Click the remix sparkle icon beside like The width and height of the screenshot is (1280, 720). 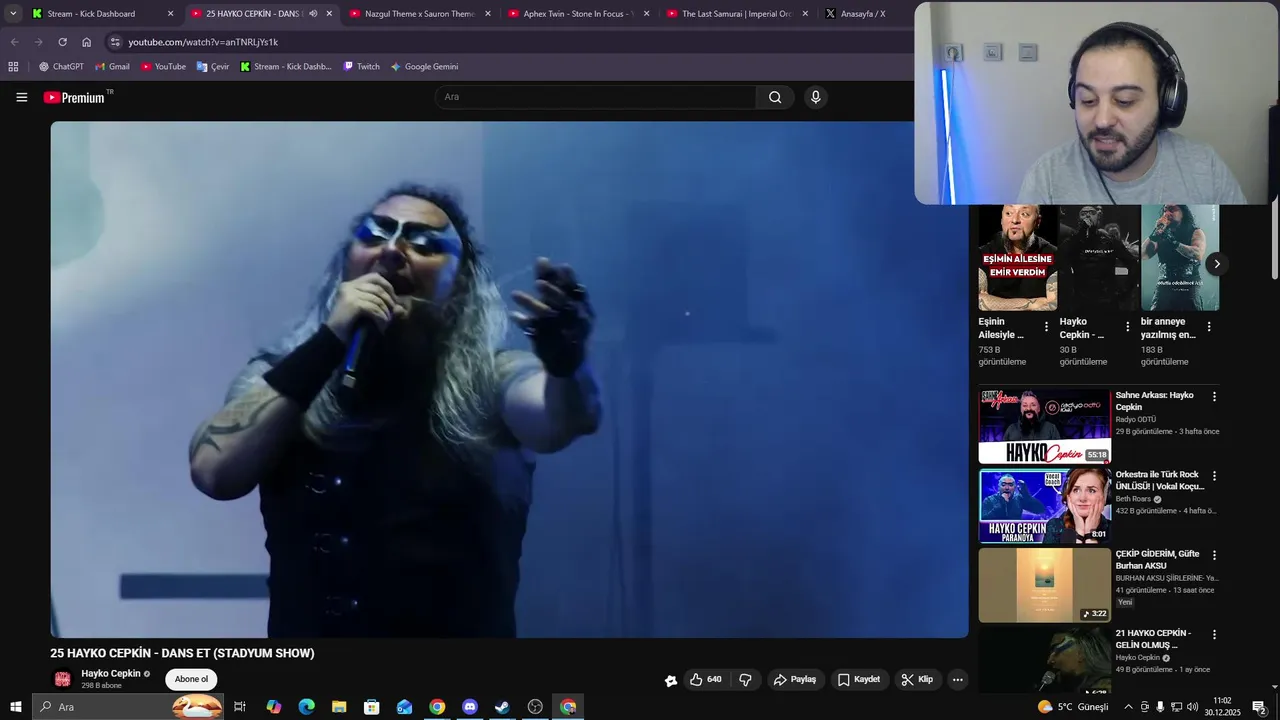(x=671, y=680)
